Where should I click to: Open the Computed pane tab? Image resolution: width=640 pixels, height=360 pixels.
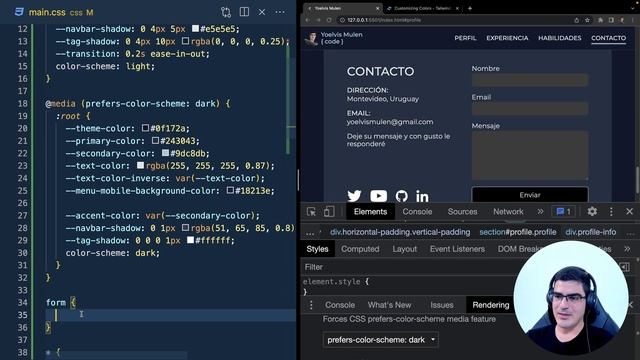360,249
